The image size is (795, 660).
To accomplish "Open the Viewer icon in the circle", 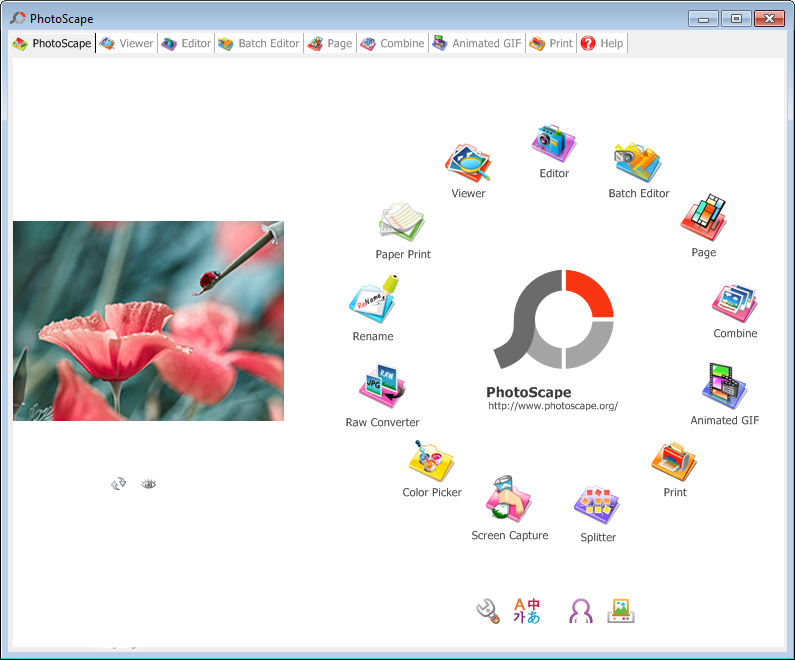I will (x=468, y=163).
